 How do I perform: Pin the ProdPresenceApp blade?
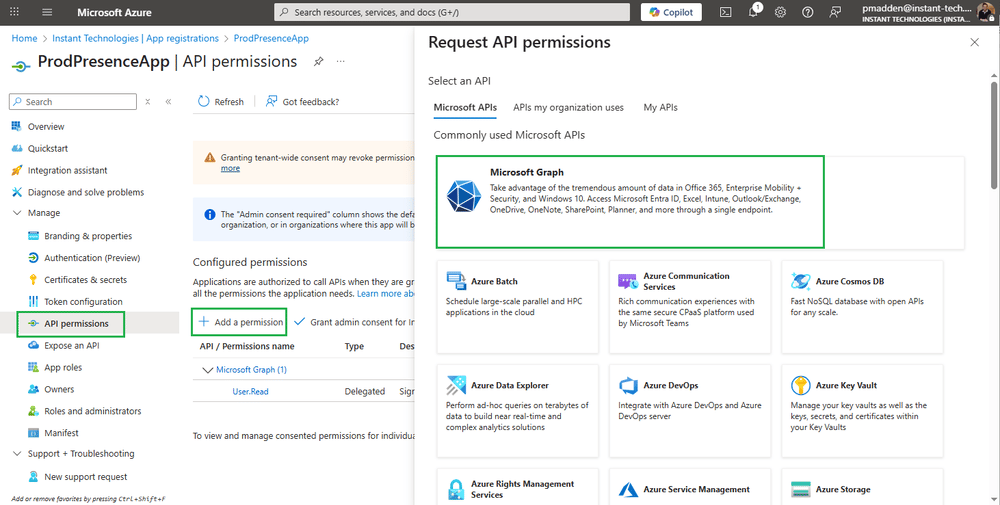pyautogui.click(x=318, y=62)
